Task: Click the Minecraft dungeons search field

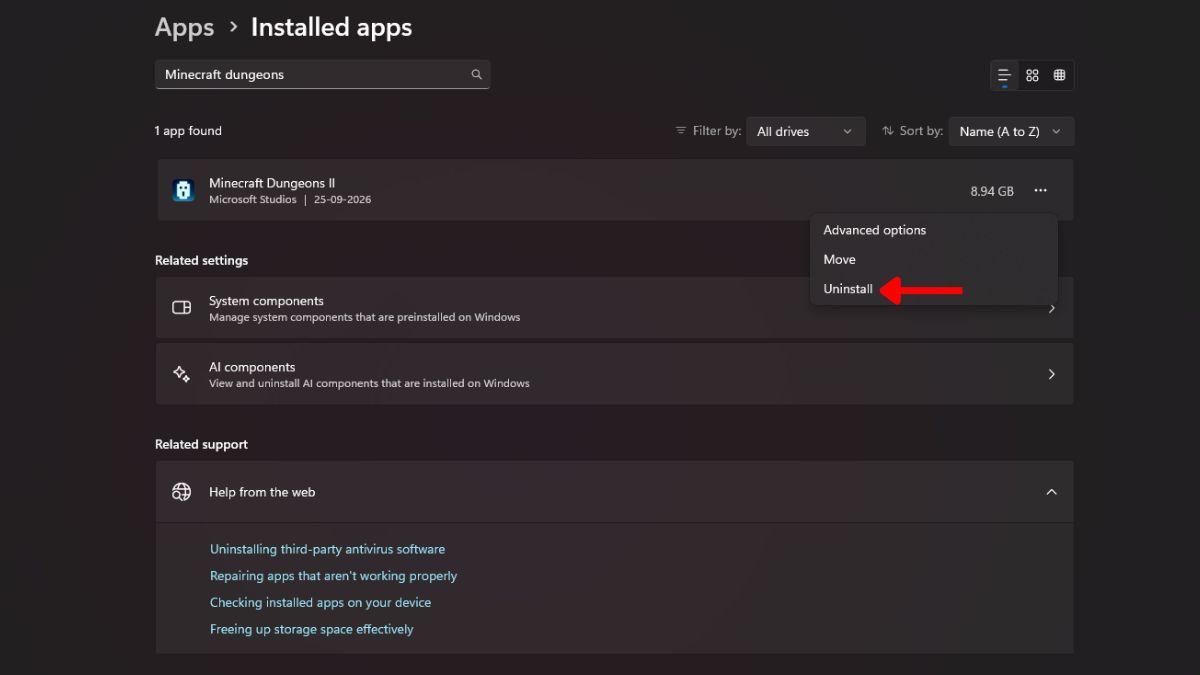Action: (x=322, y=74)
